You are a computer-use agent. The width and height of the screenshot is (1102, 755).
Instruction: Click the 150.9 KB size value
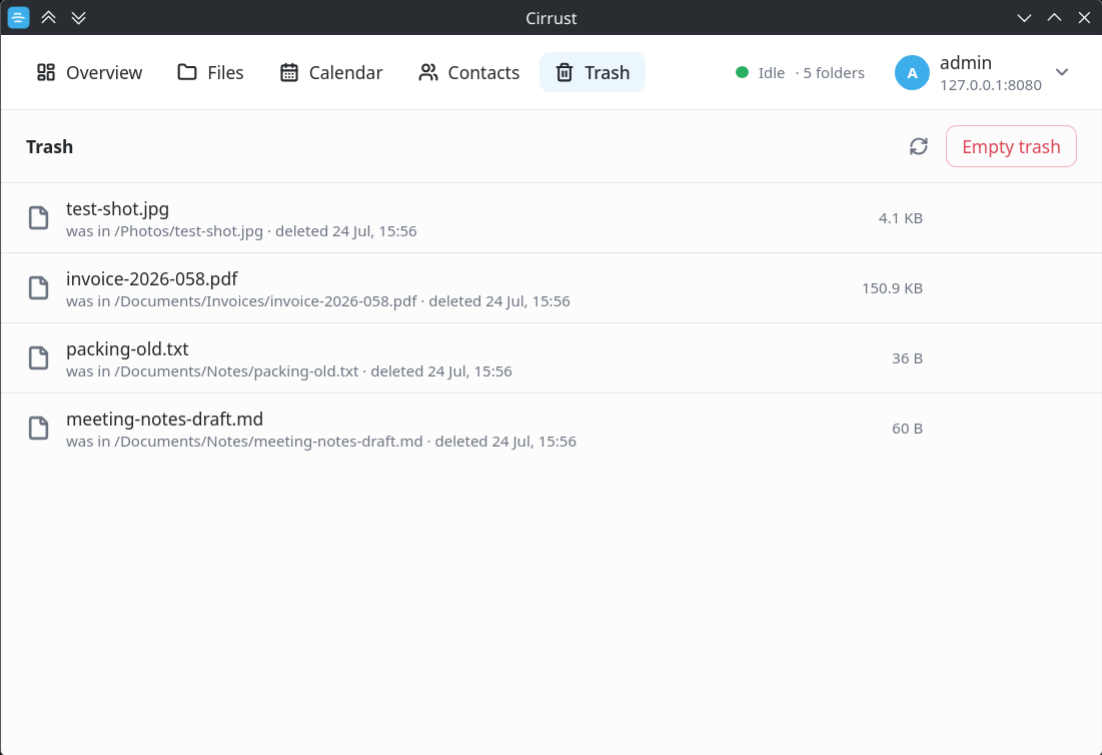click(892, 288)
